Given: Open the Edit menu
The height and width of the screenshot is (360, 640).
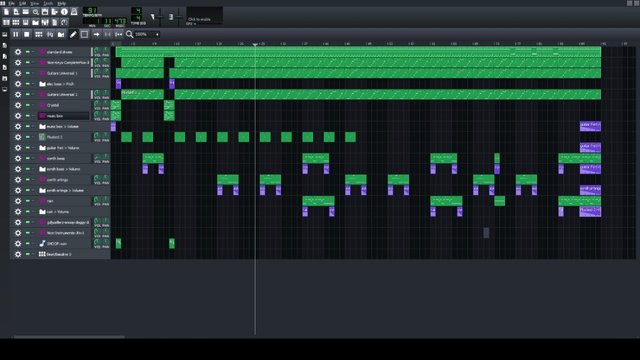Looking at the screenshot, I should [23, 3].
